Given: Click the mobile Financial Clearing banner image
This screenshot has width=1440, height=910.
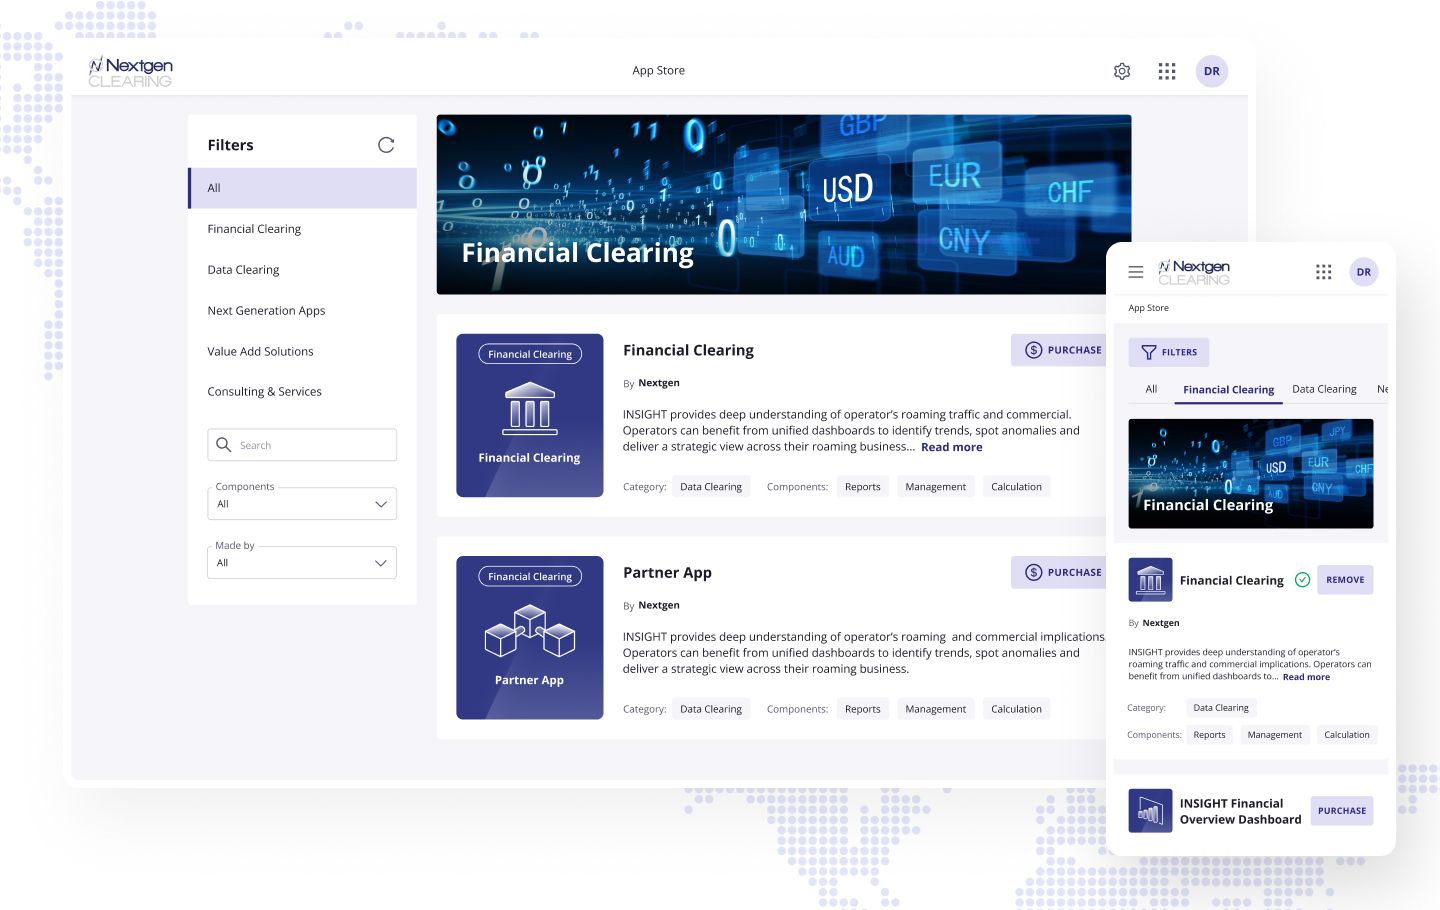Looking at the screenshot, I should coord(1251,473).
